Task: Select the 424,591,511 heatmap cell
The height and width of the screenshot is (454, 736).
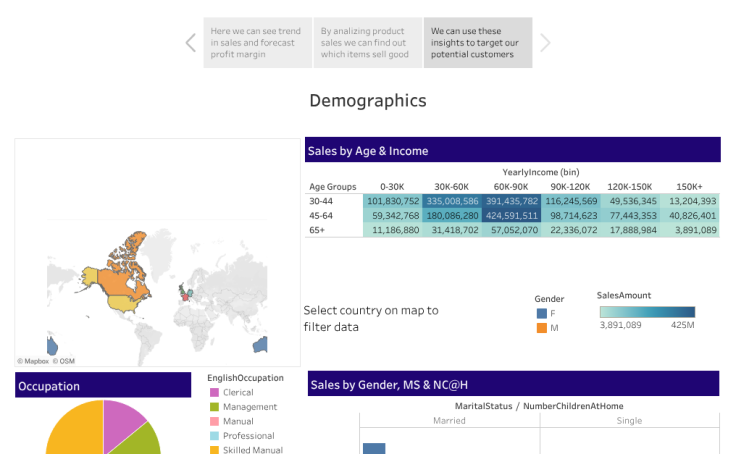Action: point(510,215)
